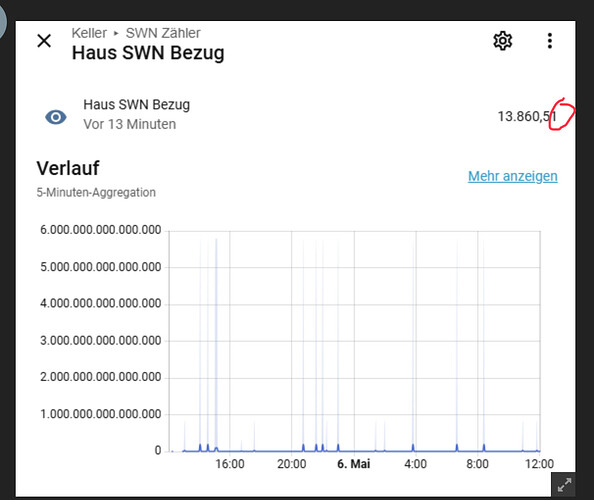Select the Keller breadcrumb

pyautogui.click(x=89, y=33)
